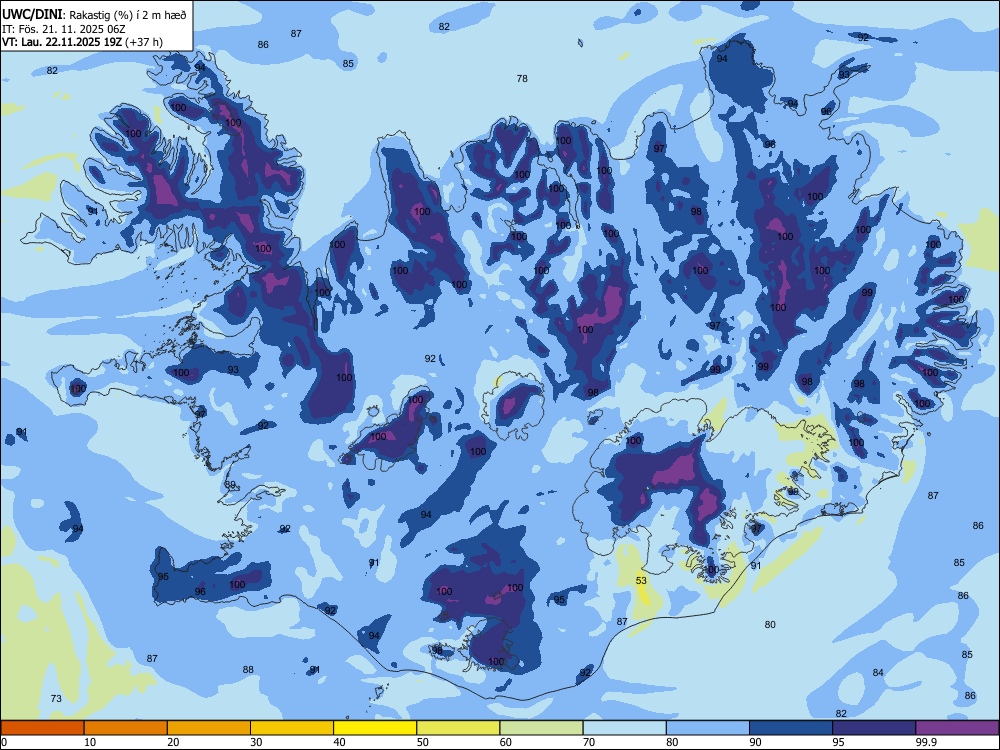This screenshot has width=1000, height=750.
Task: Click the valid time line "VT: Lau. 22.11.2025 19Z"
Action: (x=63, y=42)
